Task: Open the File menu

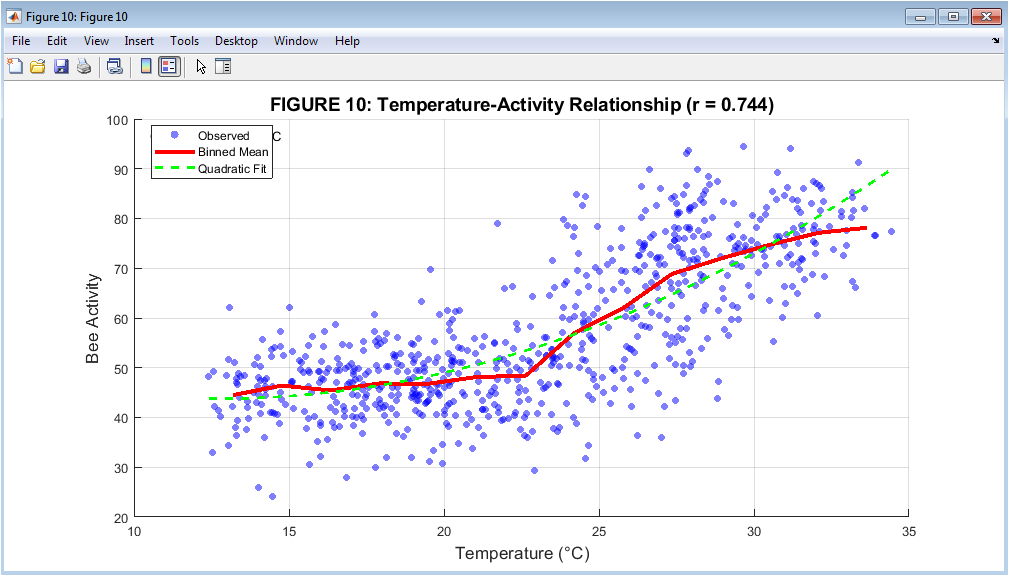Action: click(22, 41)
